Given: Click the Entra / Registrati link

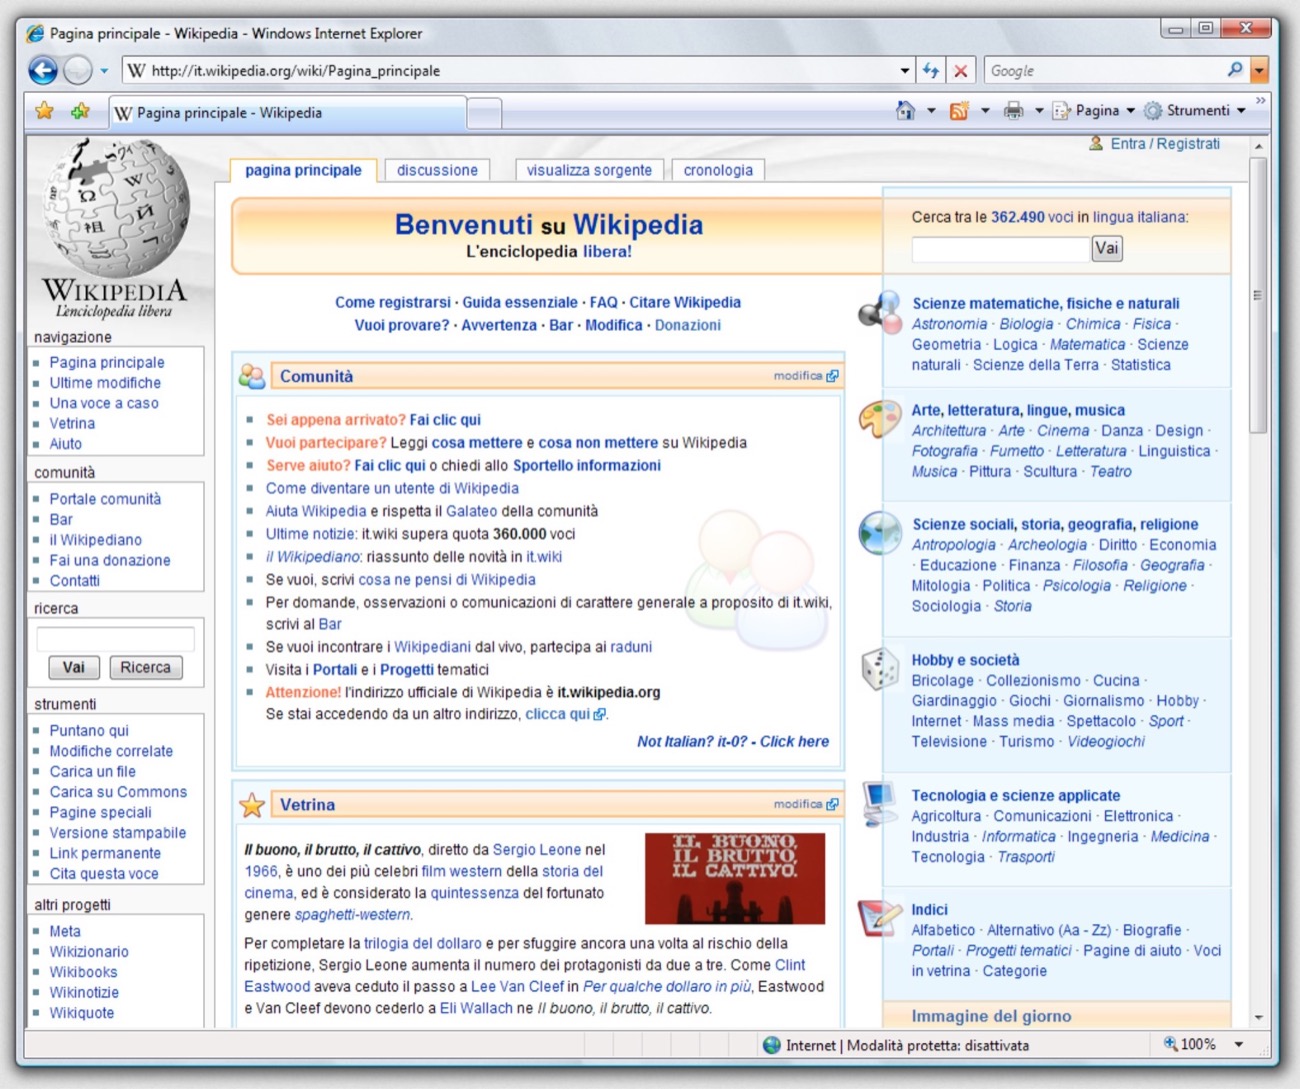Looking at the screenshot, I should [x=1165, y=143].
